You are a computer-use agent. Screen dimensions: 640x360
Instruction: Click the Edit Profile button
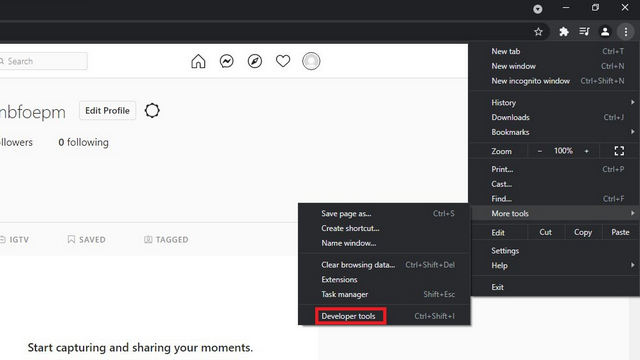[x=107, y=111]
